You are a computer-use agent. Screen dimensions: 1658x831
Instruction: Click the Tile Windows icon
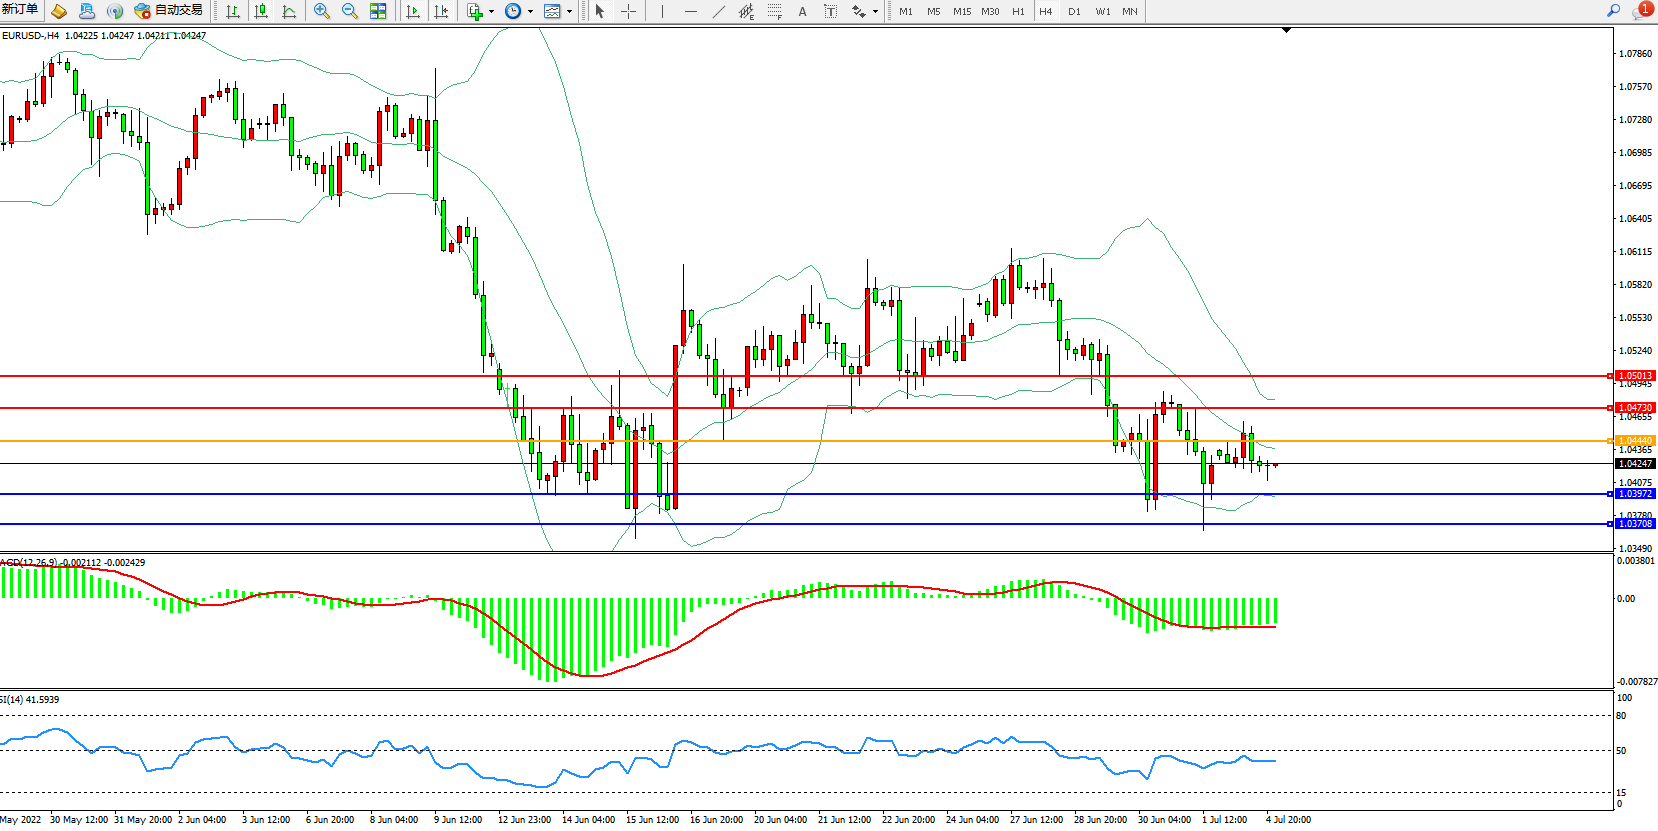click(x=378, y=11)
